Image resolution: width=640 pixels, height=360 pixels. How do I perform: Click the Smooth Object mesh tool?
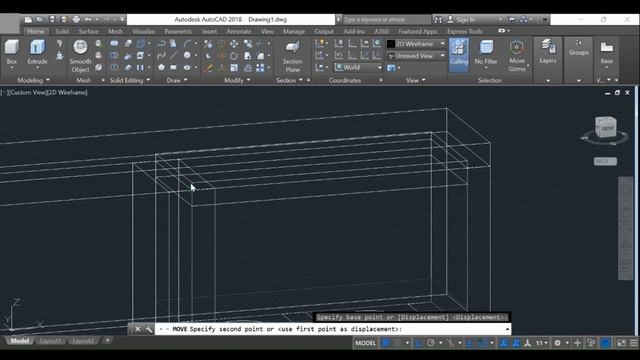(x=80, y=56)
